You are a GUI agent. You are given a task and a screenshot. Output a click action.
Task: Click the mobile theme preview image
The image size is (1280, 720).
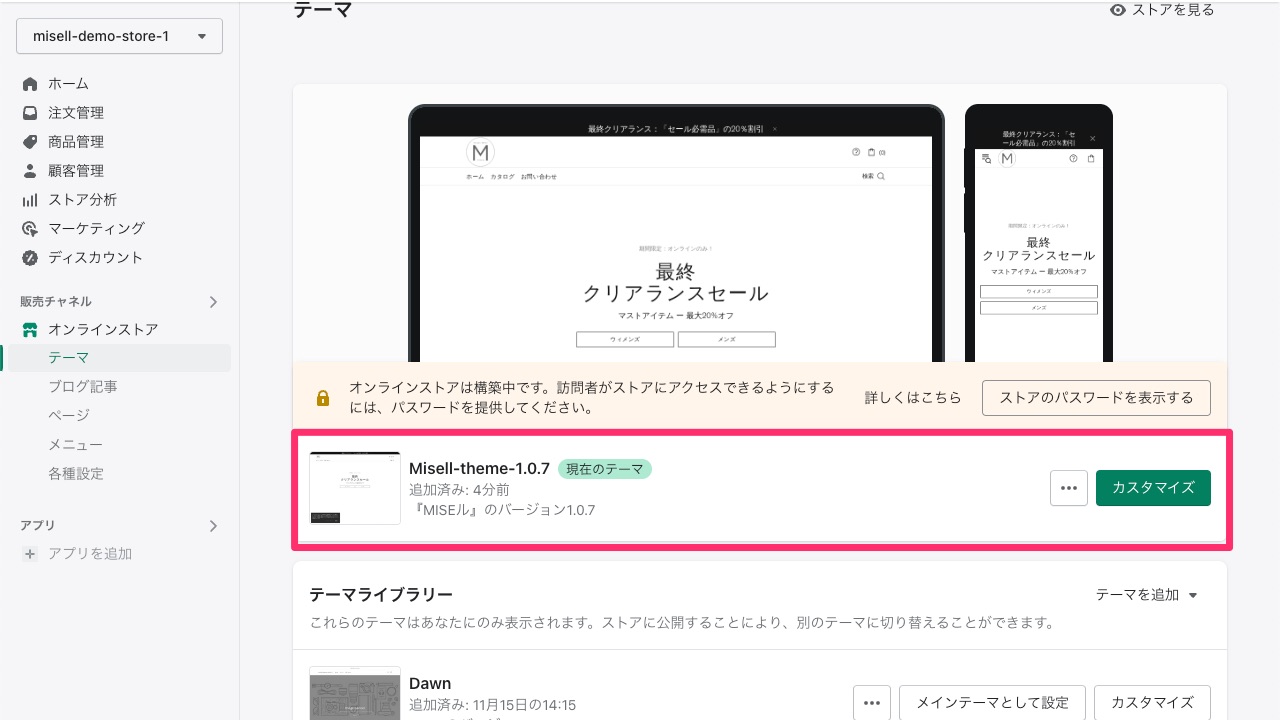(1038, 233)
